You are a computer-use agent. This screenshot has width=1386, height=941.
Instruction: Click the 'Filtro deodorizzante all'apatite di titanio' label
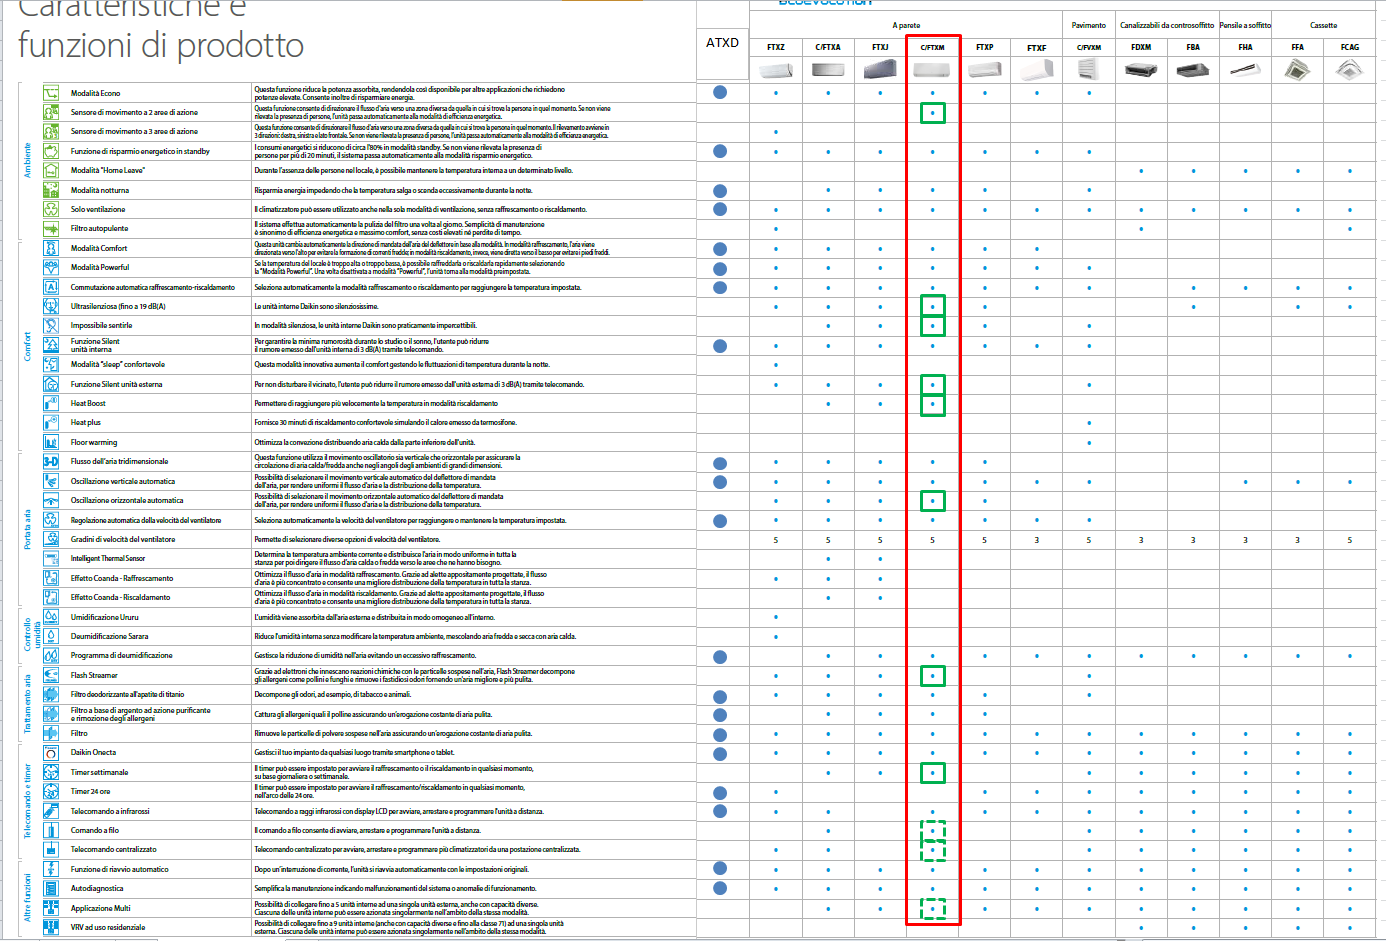point(128,694)
